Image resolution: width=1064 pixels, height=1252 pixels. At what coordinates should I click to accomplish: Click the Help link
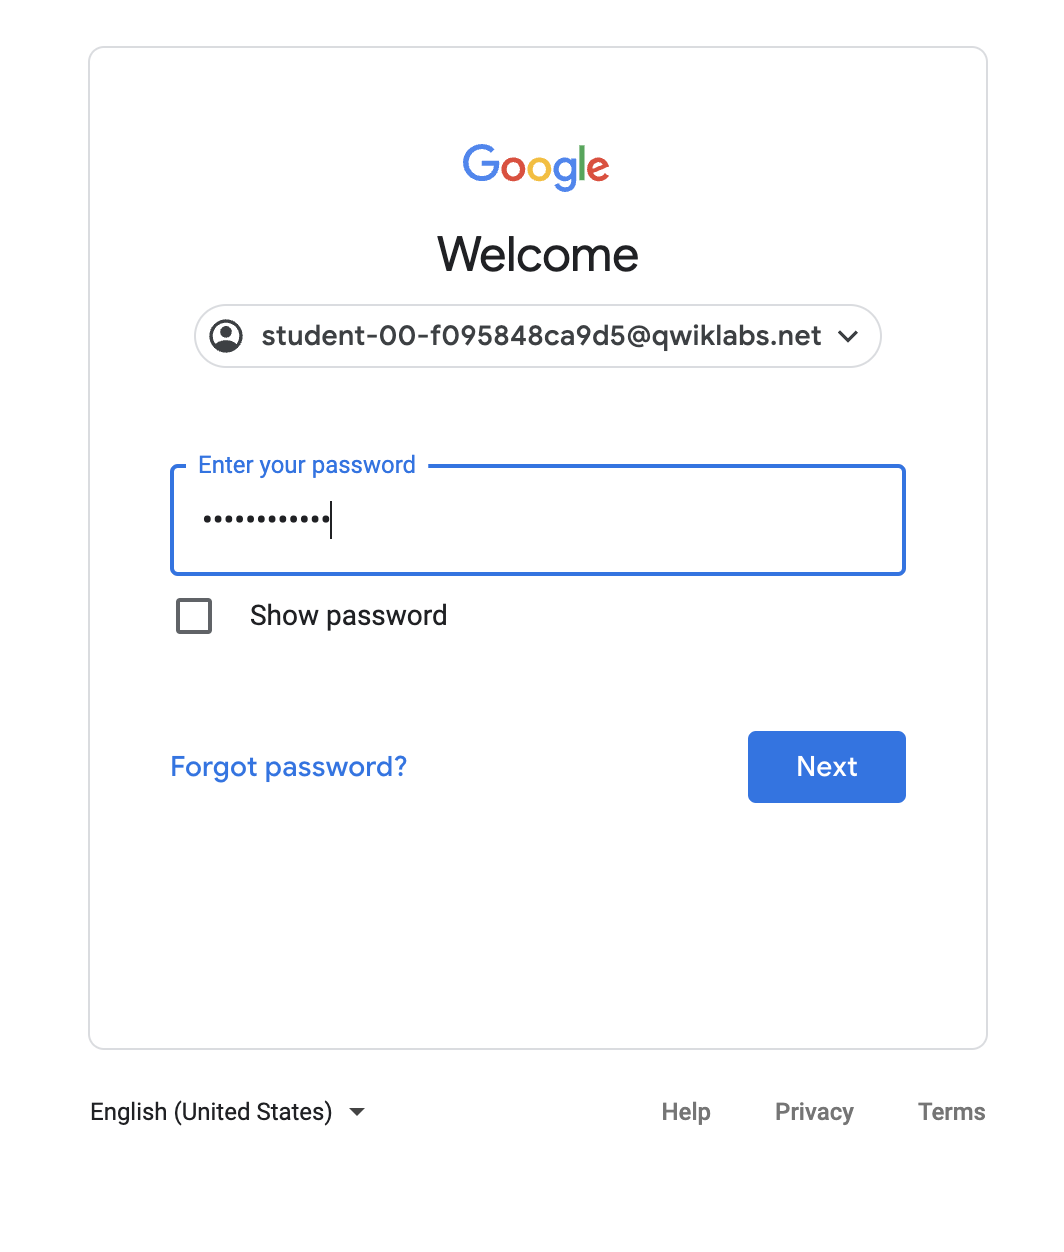click(685, 1111)
